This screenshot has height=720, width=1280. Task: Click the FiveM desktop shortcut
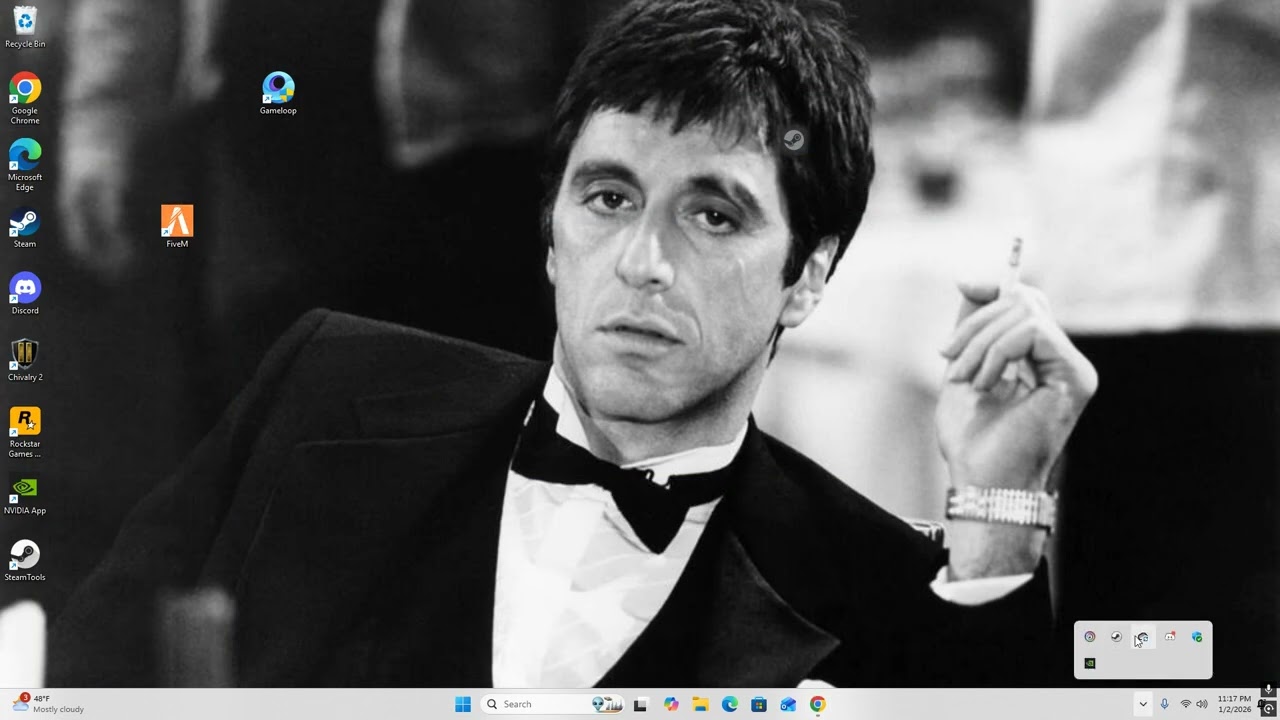(x=177, y=227)
